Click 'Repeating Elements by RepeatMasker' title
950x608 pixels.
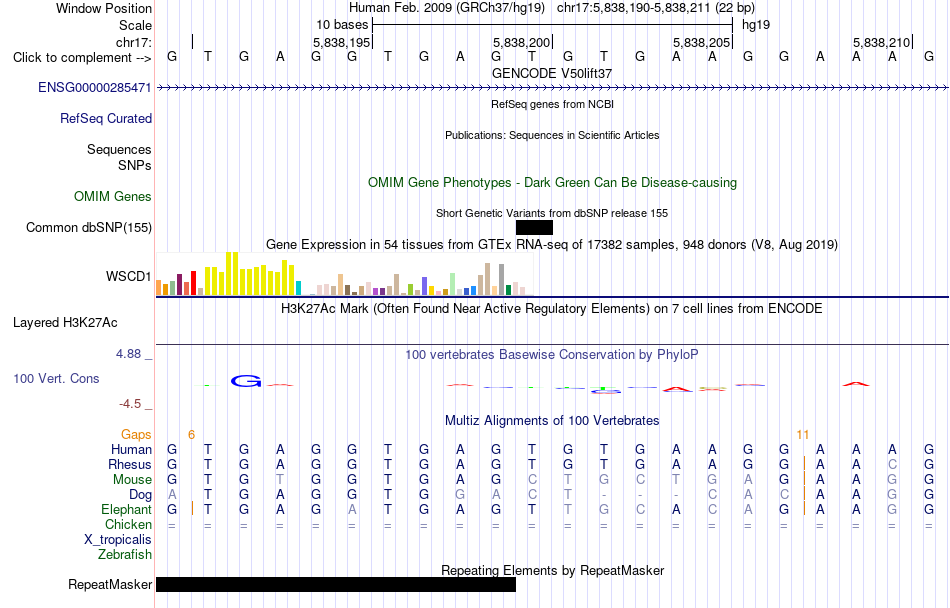point(553,570)
